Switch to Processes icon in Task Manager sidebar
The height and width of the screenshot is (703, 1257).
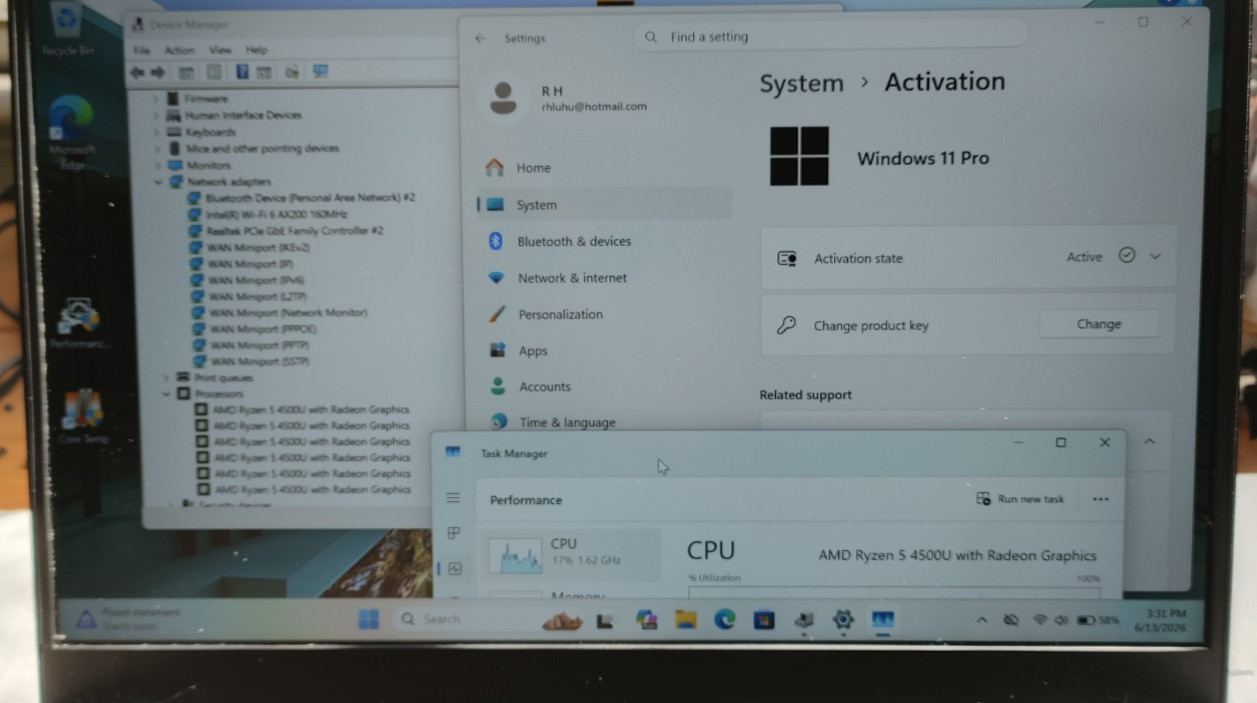tap(453, 533)
